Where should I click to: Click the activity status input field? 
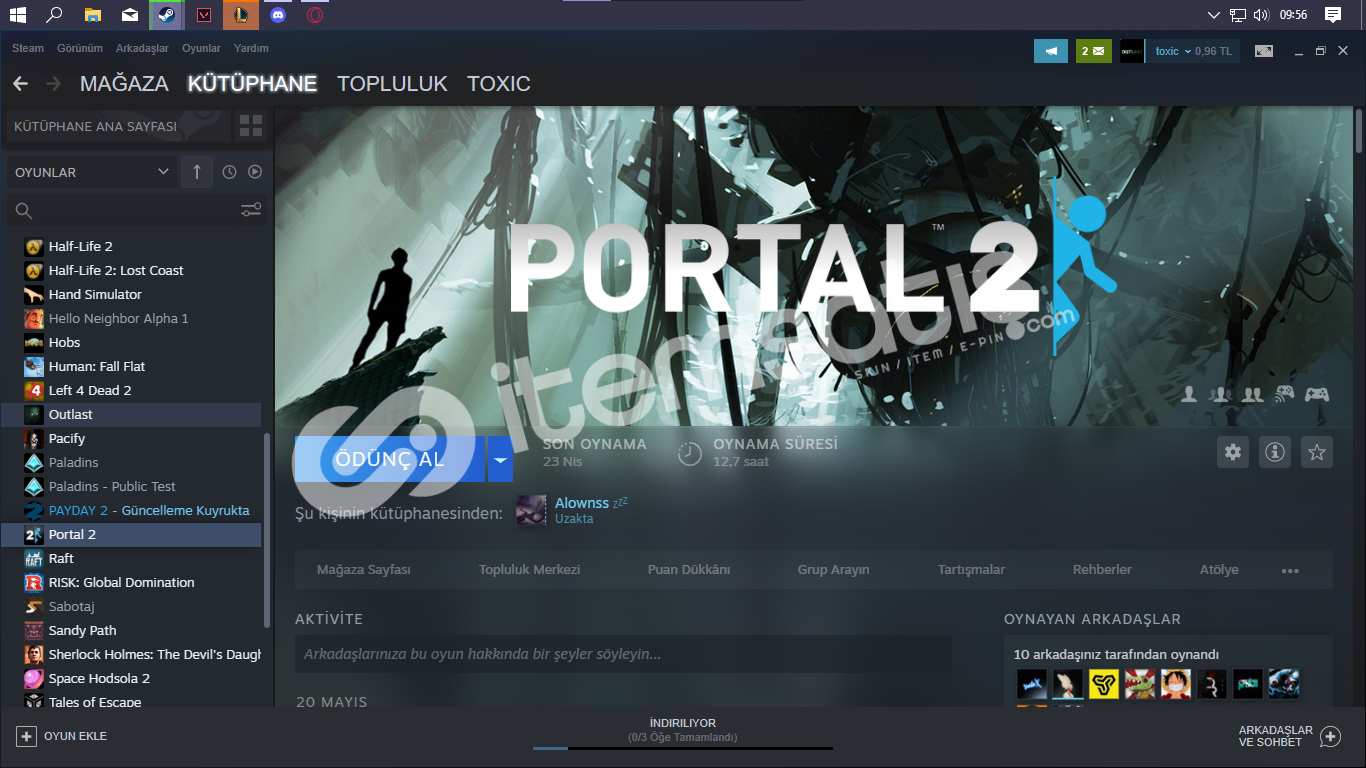(x=623, y=654)
